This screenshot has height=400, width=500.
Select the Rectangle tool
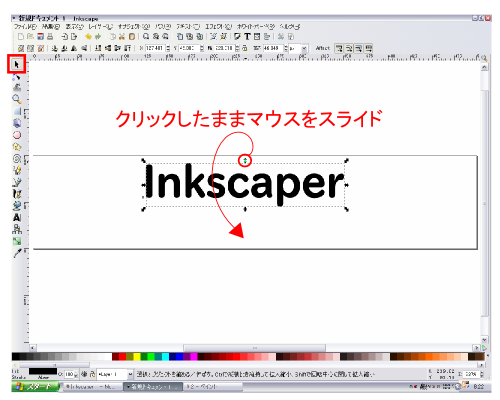tap(17, 111)
